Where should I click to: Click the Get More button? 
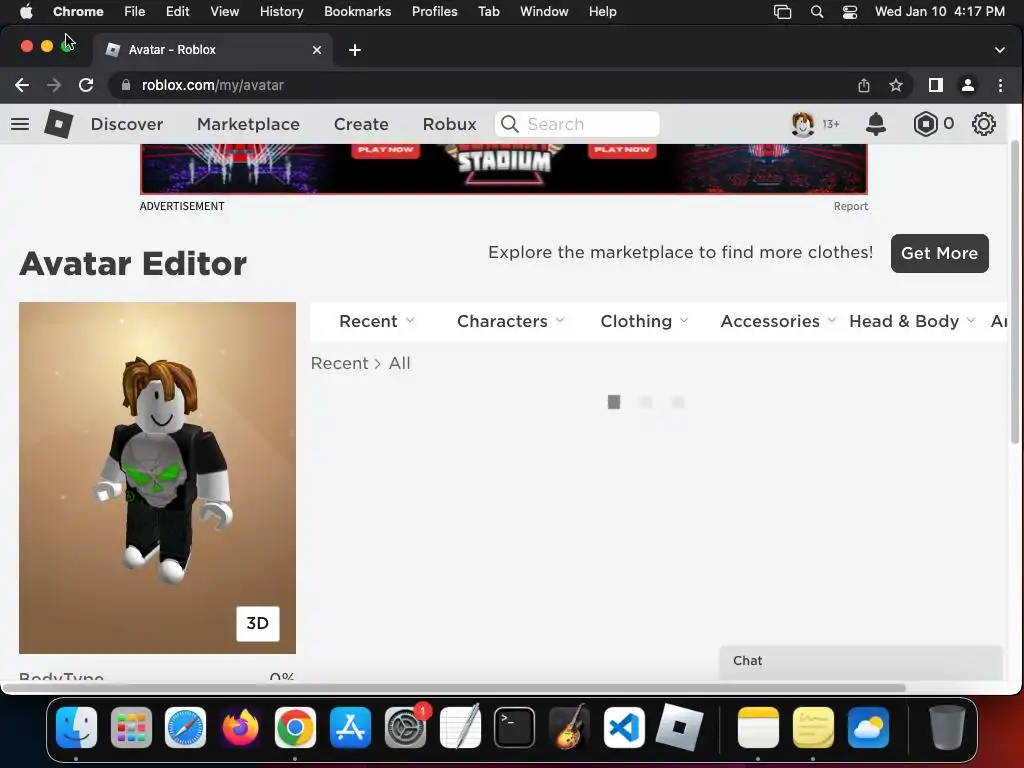(939, 253)
